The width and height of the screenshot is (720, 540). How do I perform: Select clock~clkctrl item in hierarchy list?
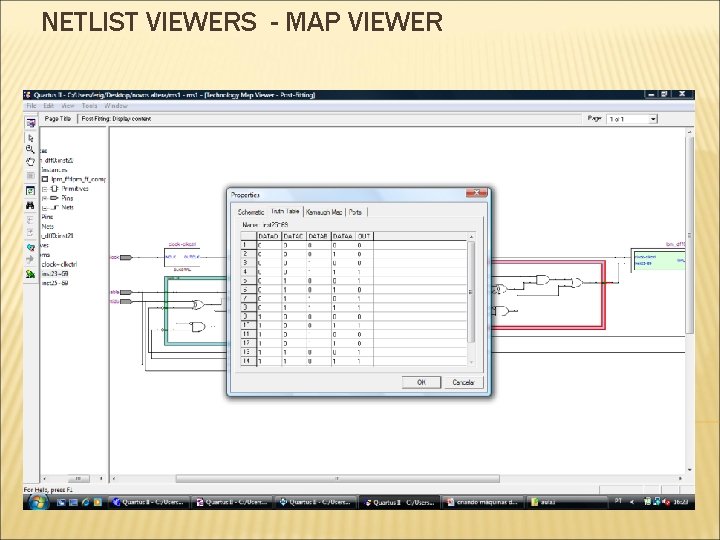click(59, 264)
